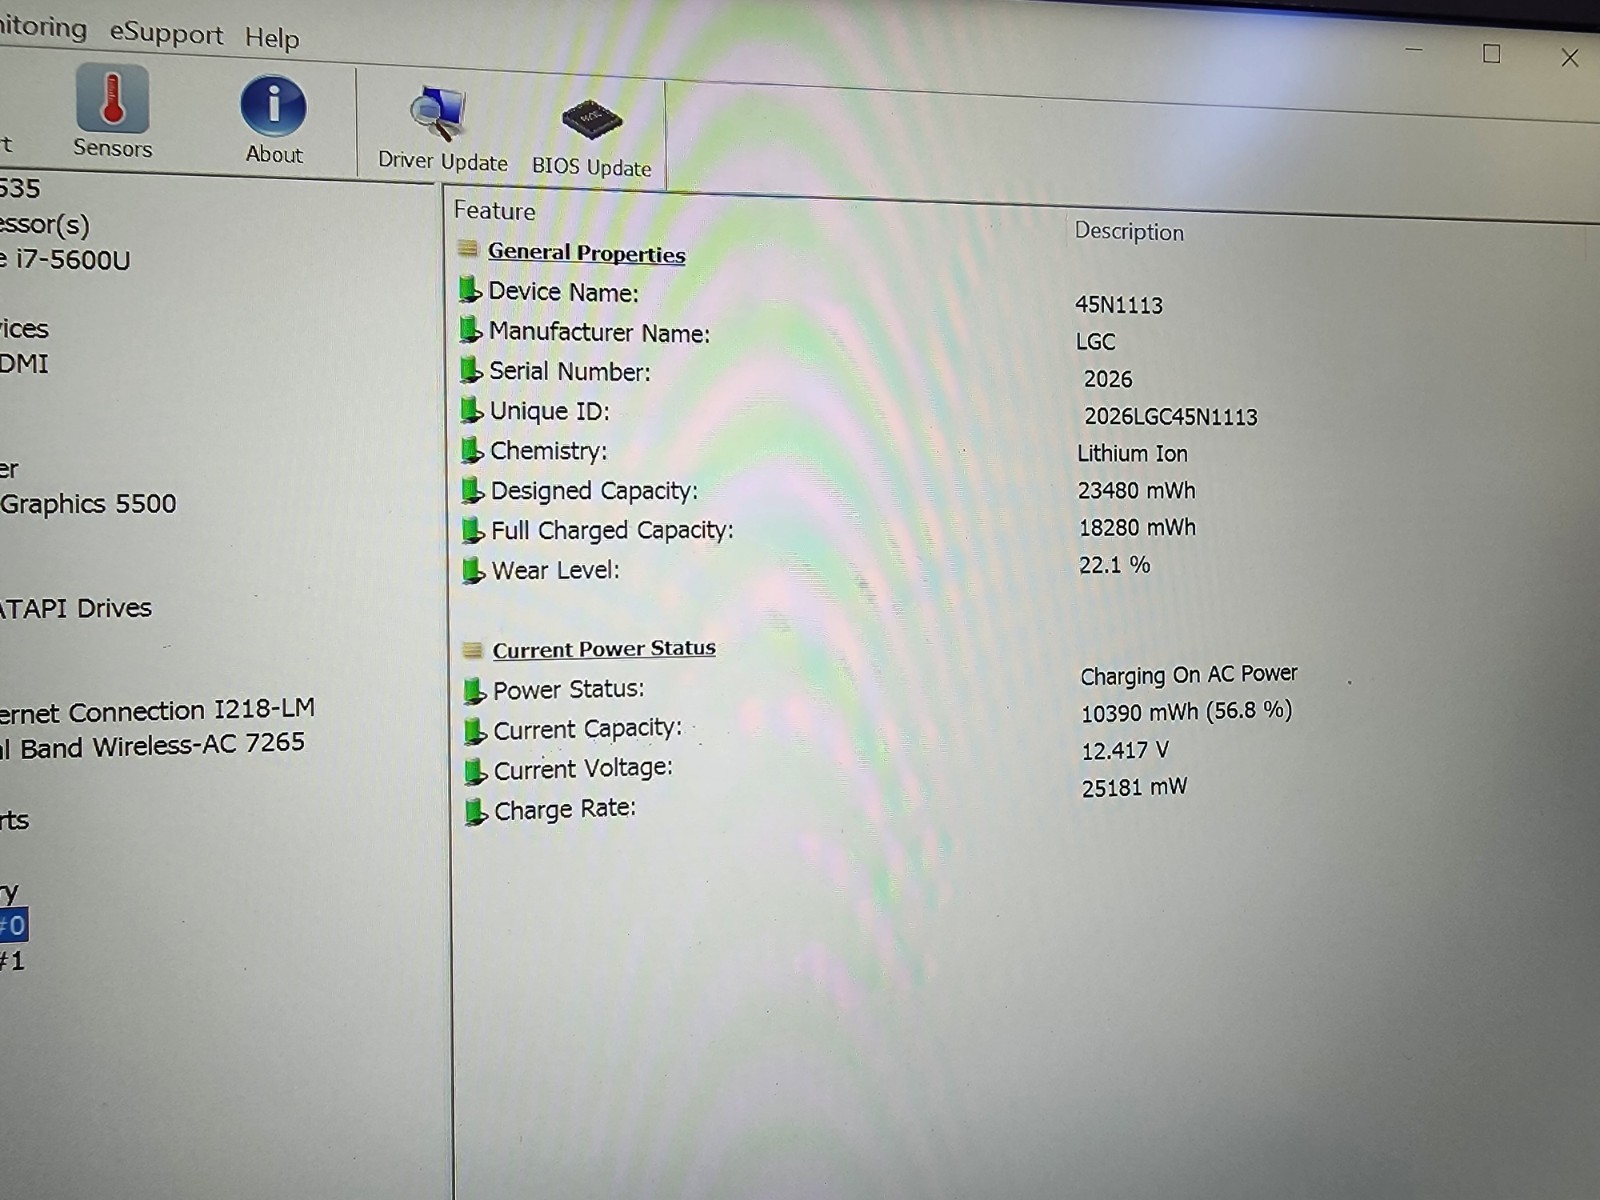The image size is (1600, 1200).
Task: Click battery icon beside Chemistry
Action: [x=471, y=450]
